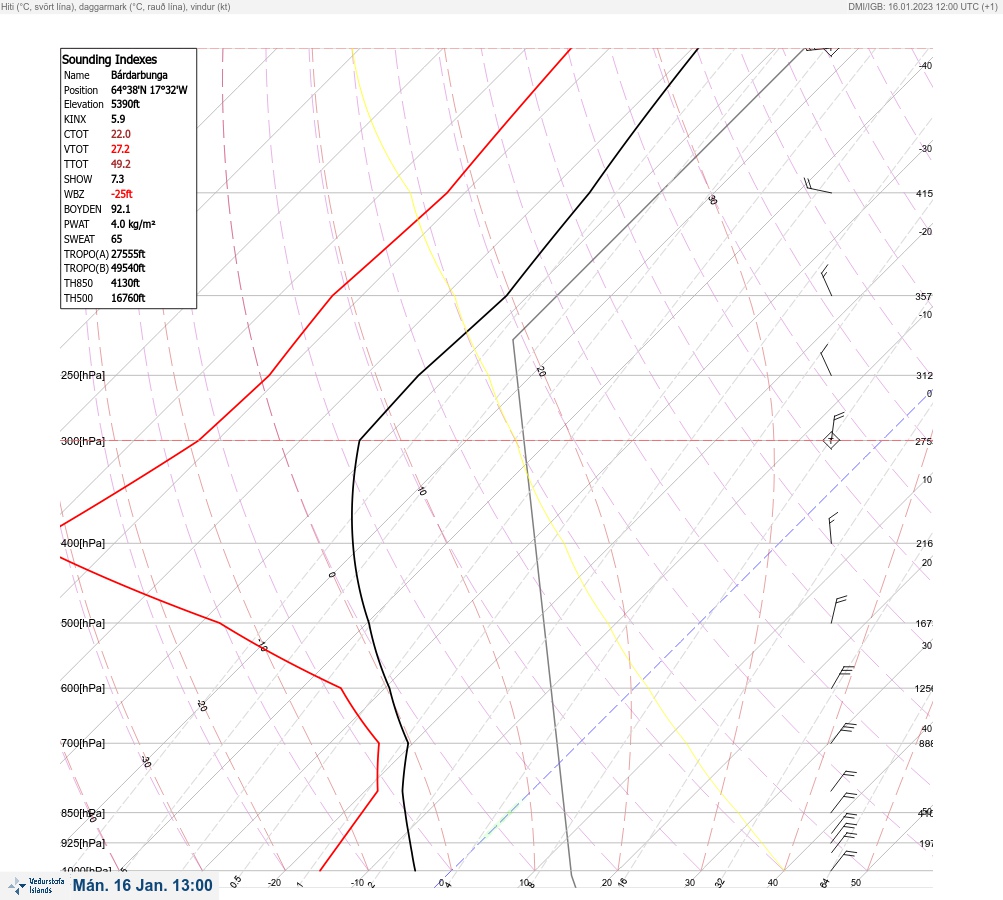1003x900 pixels.
Task: Click the Hiti, daggarmark, vindur legend text
Action: tap(116, 6)
